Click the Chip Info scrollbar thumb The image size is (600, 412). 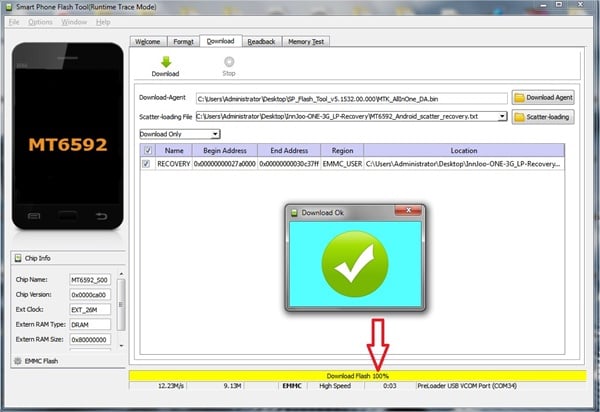(x=121, y=305)
